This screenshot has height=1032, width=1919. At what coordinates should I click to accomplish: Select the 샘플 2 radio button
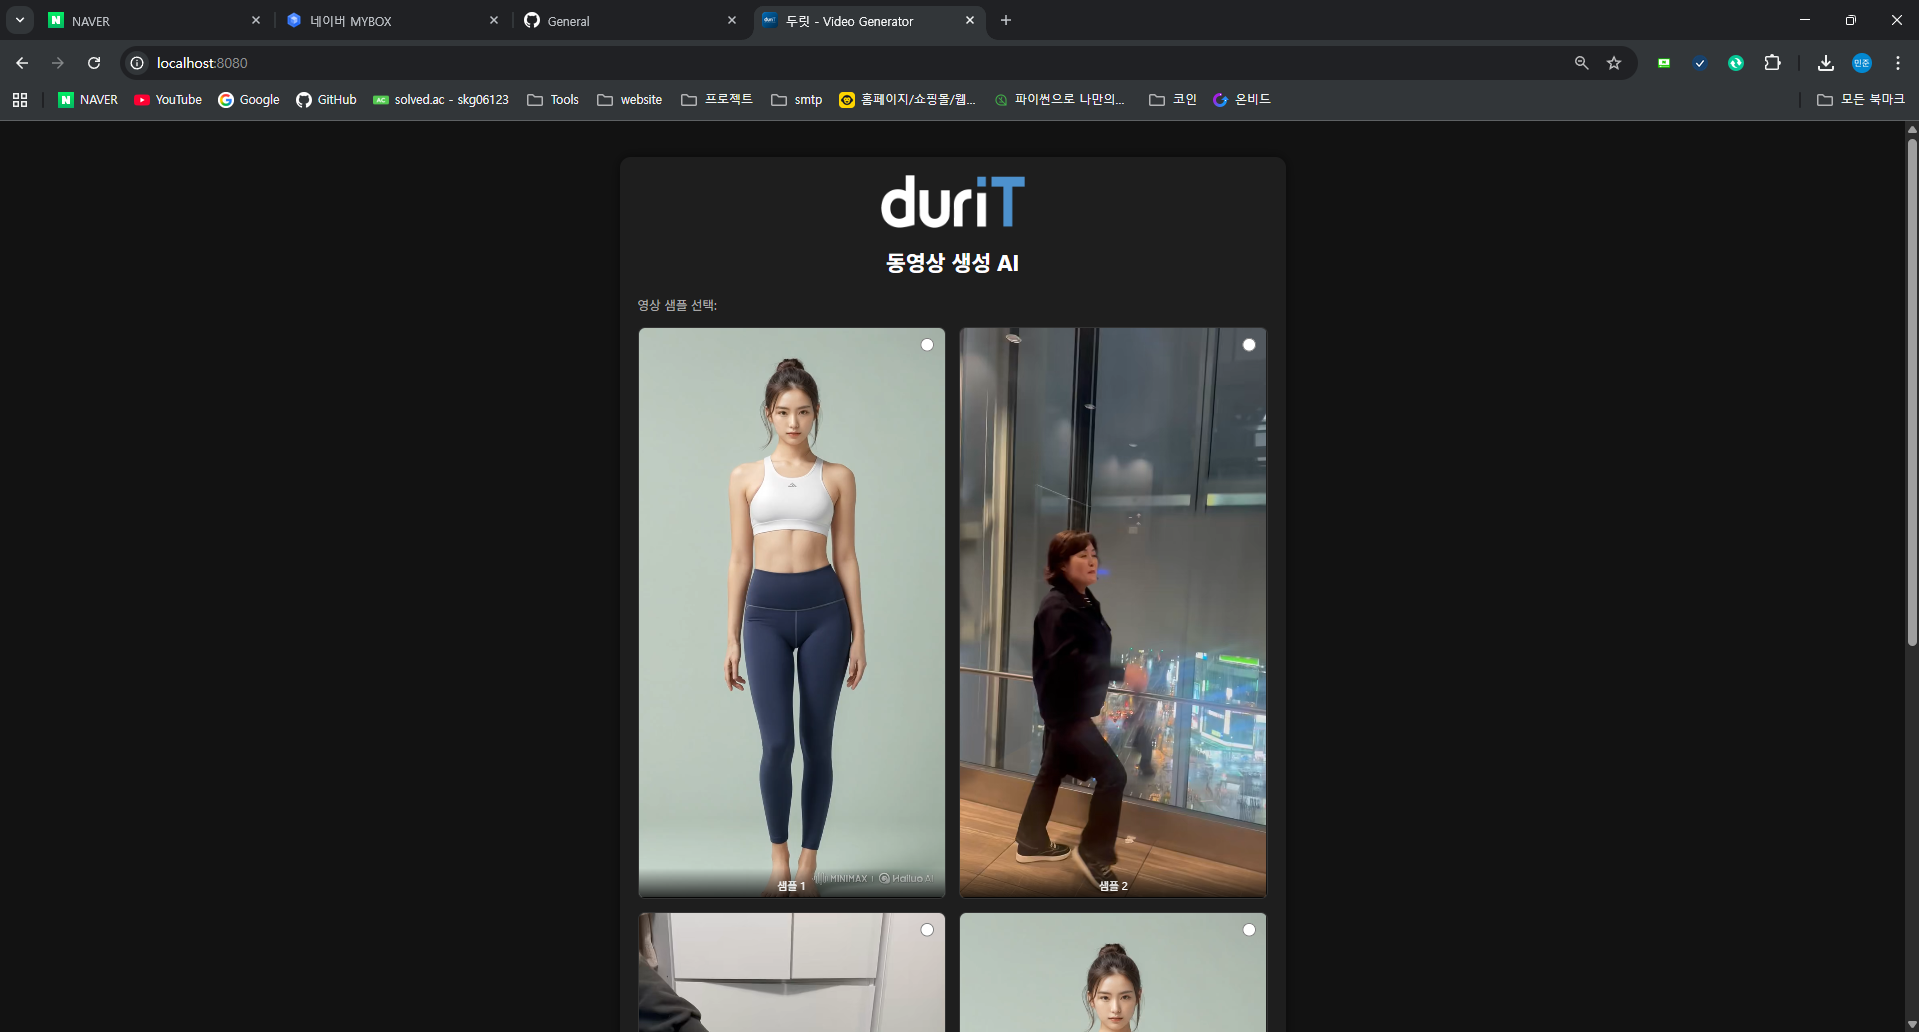[x=1249, y=345]
